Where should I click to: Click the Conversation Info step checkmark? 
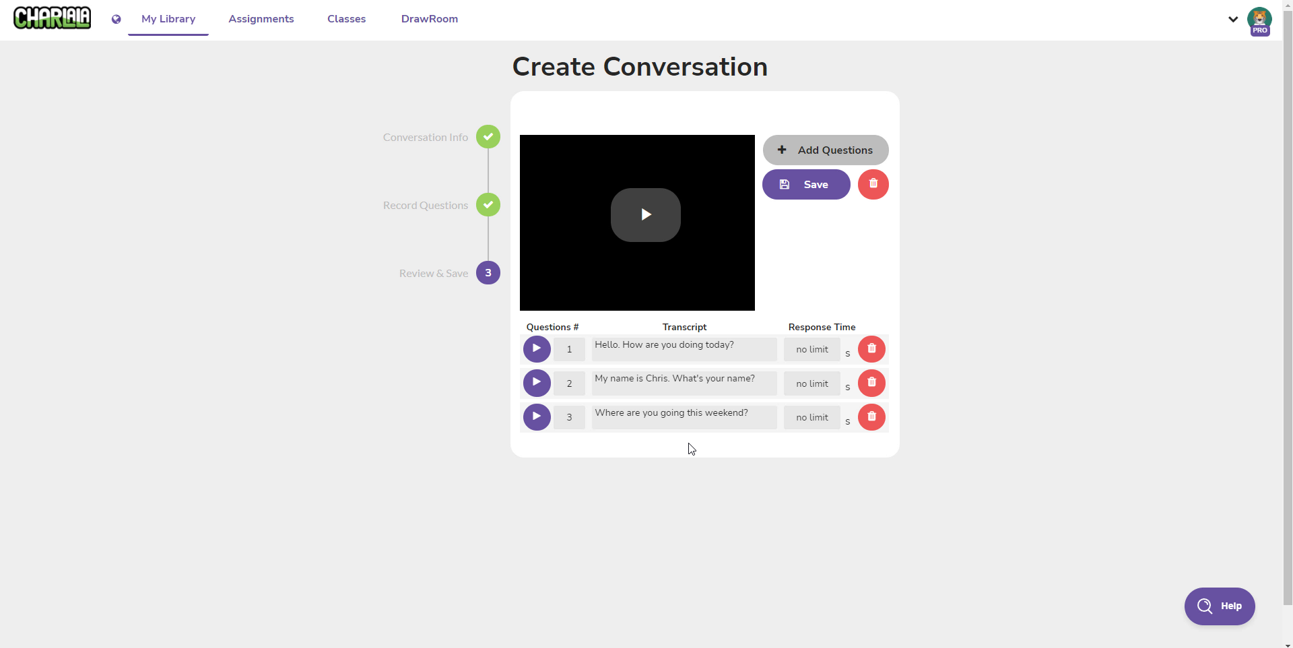click(488, 137)
